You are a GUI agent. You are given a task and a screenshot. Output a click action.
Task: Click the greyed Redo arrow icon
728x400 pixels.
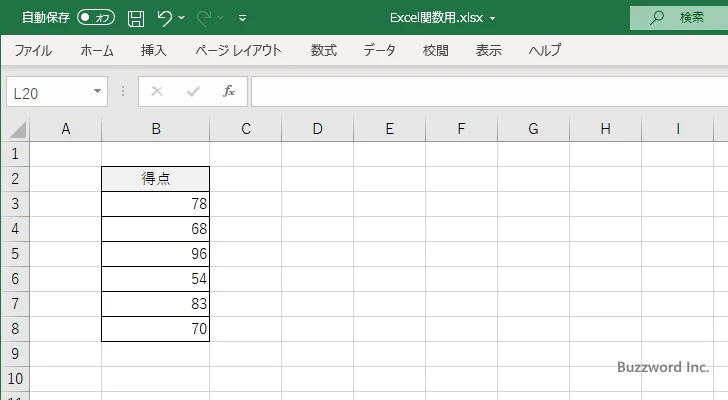[203, 18]
